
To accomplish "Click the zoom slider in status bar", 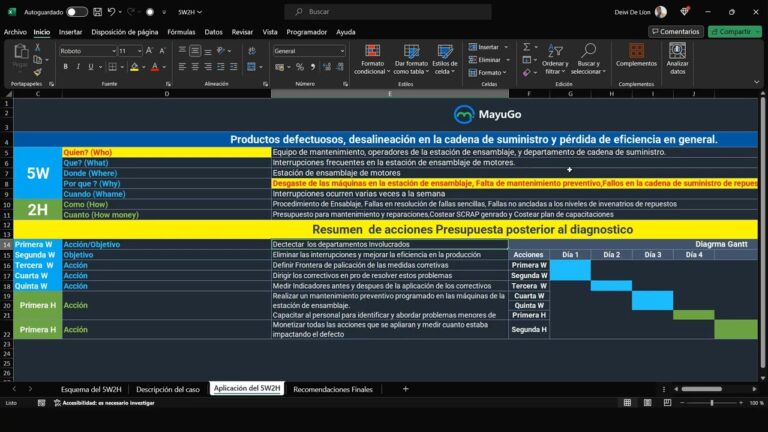I will pos(710,403).
